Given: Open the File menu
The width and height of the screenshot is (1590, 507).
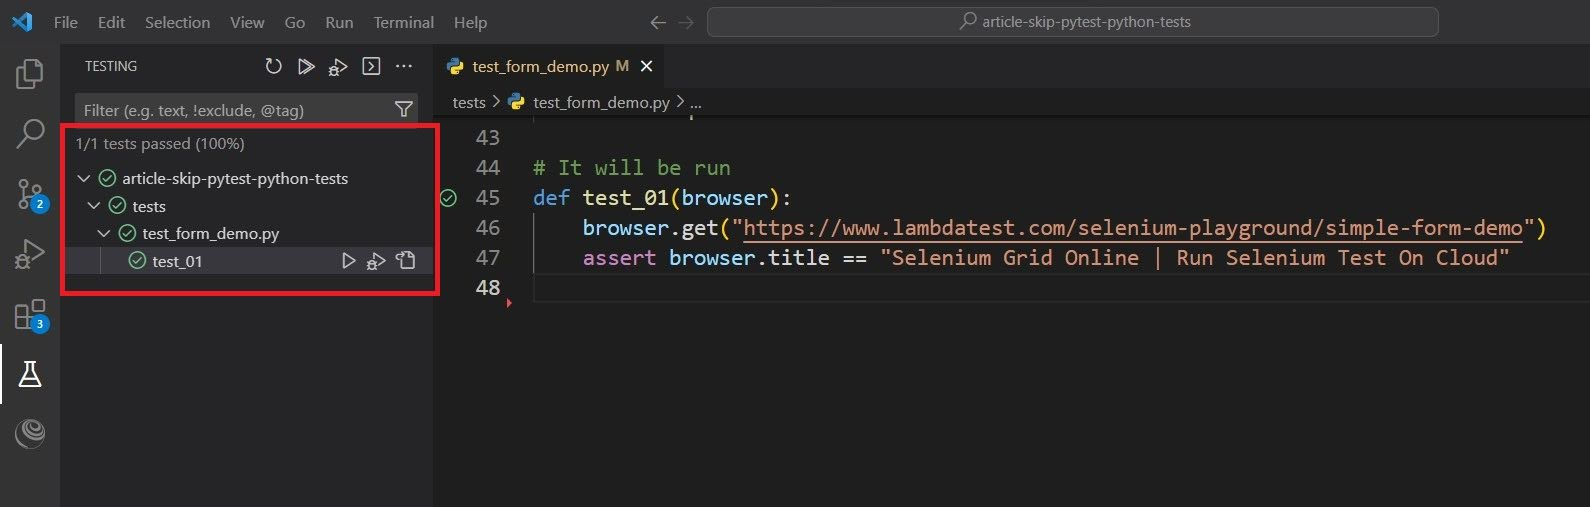Looking at the screenshot, I should tap(66, 22).
